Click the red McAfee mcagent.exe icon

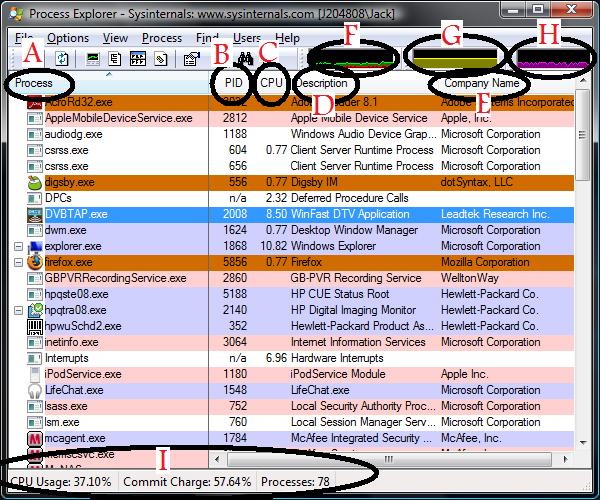click(35, 438)
